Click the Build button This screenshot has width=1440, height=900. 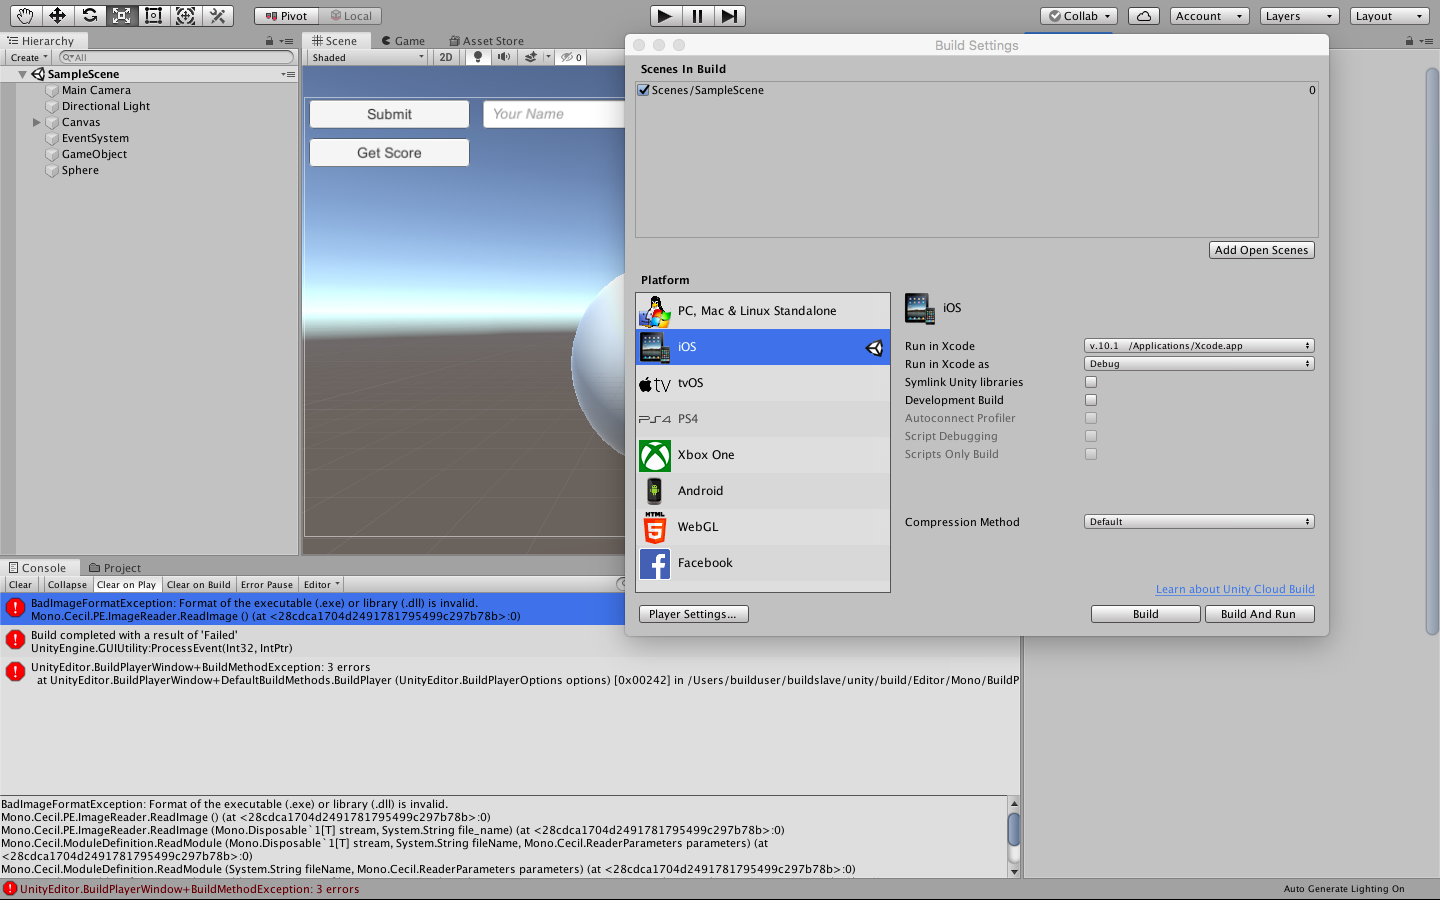(1146, 614)
